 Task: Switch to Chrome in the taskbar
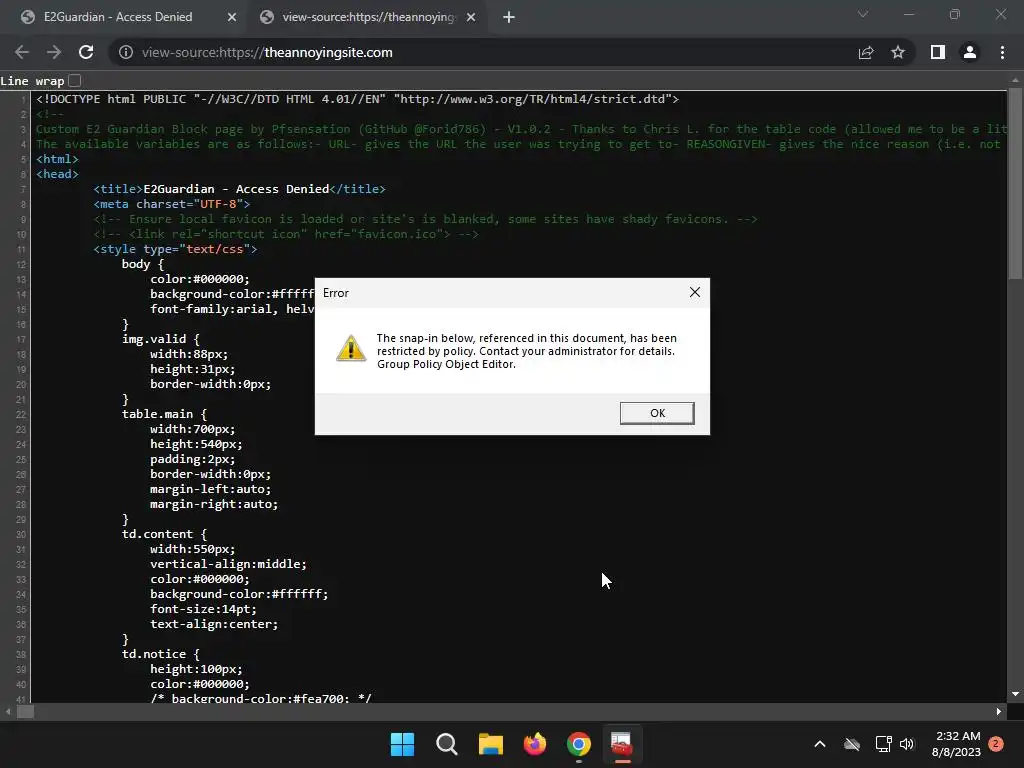(x=579, y=744)
